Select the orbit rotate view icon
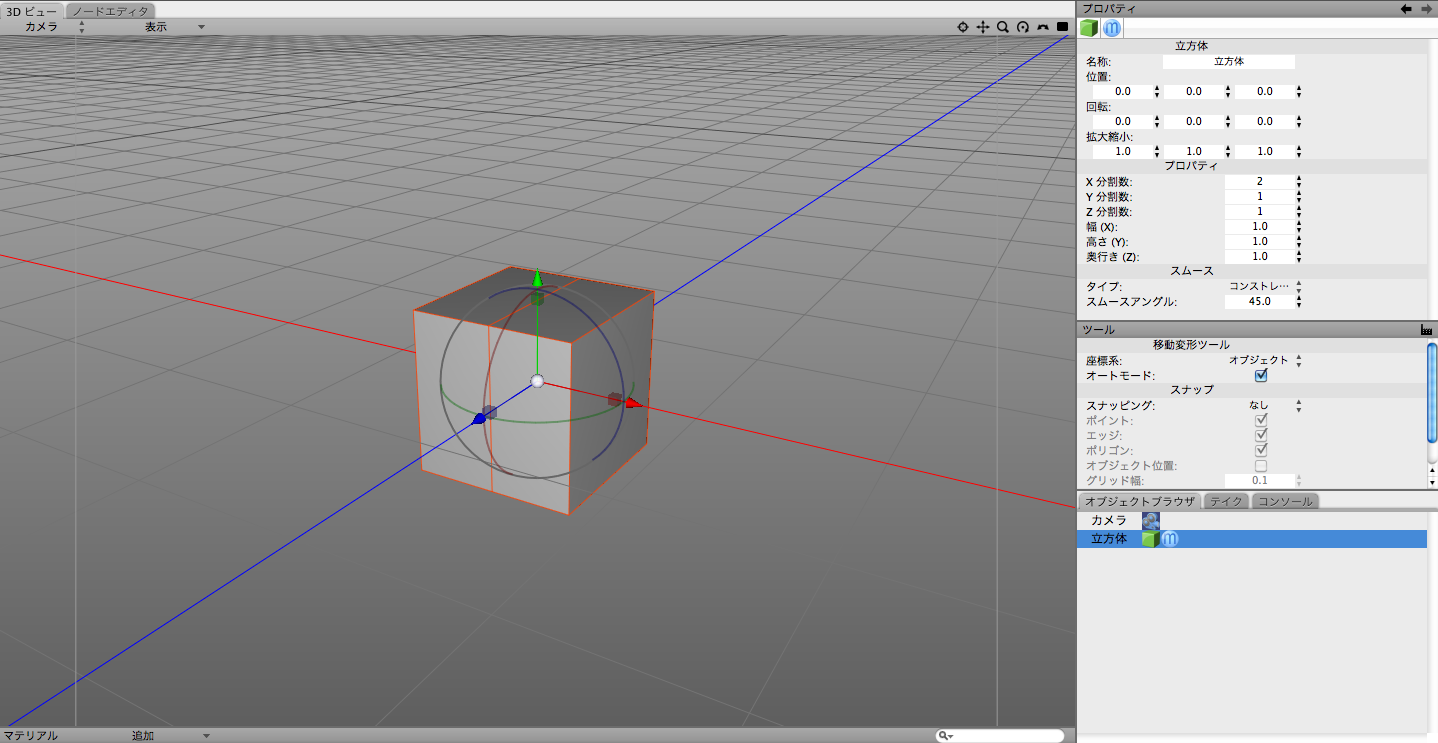This screenshot has width=1438, height=743. pyautogui.click(x=1023, y=27)
